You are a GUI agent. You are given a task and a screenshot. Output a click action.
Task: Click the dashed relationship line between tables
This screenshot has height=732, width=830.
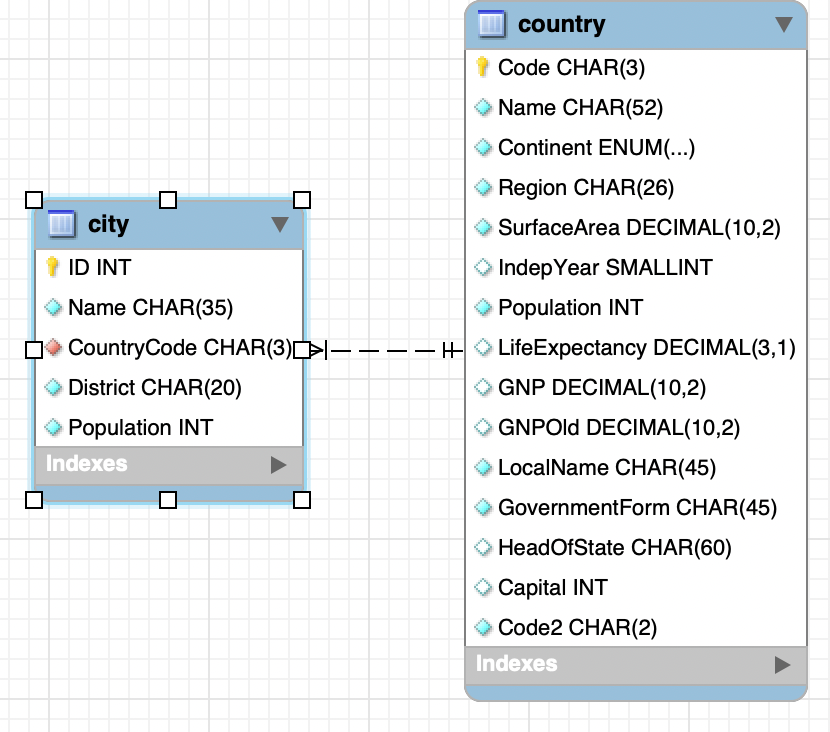385,350
